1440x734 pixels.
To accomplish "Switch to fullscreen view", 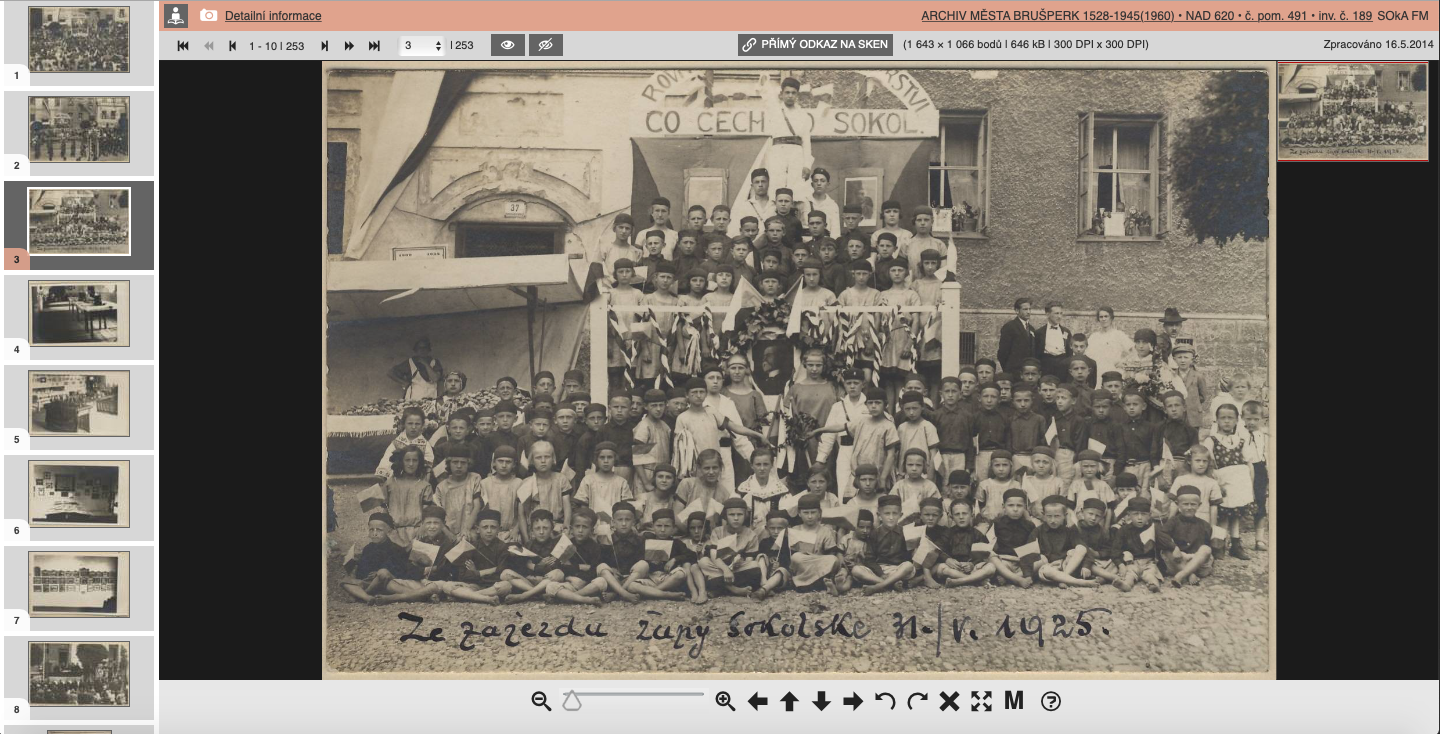I will tap(982, 702).
